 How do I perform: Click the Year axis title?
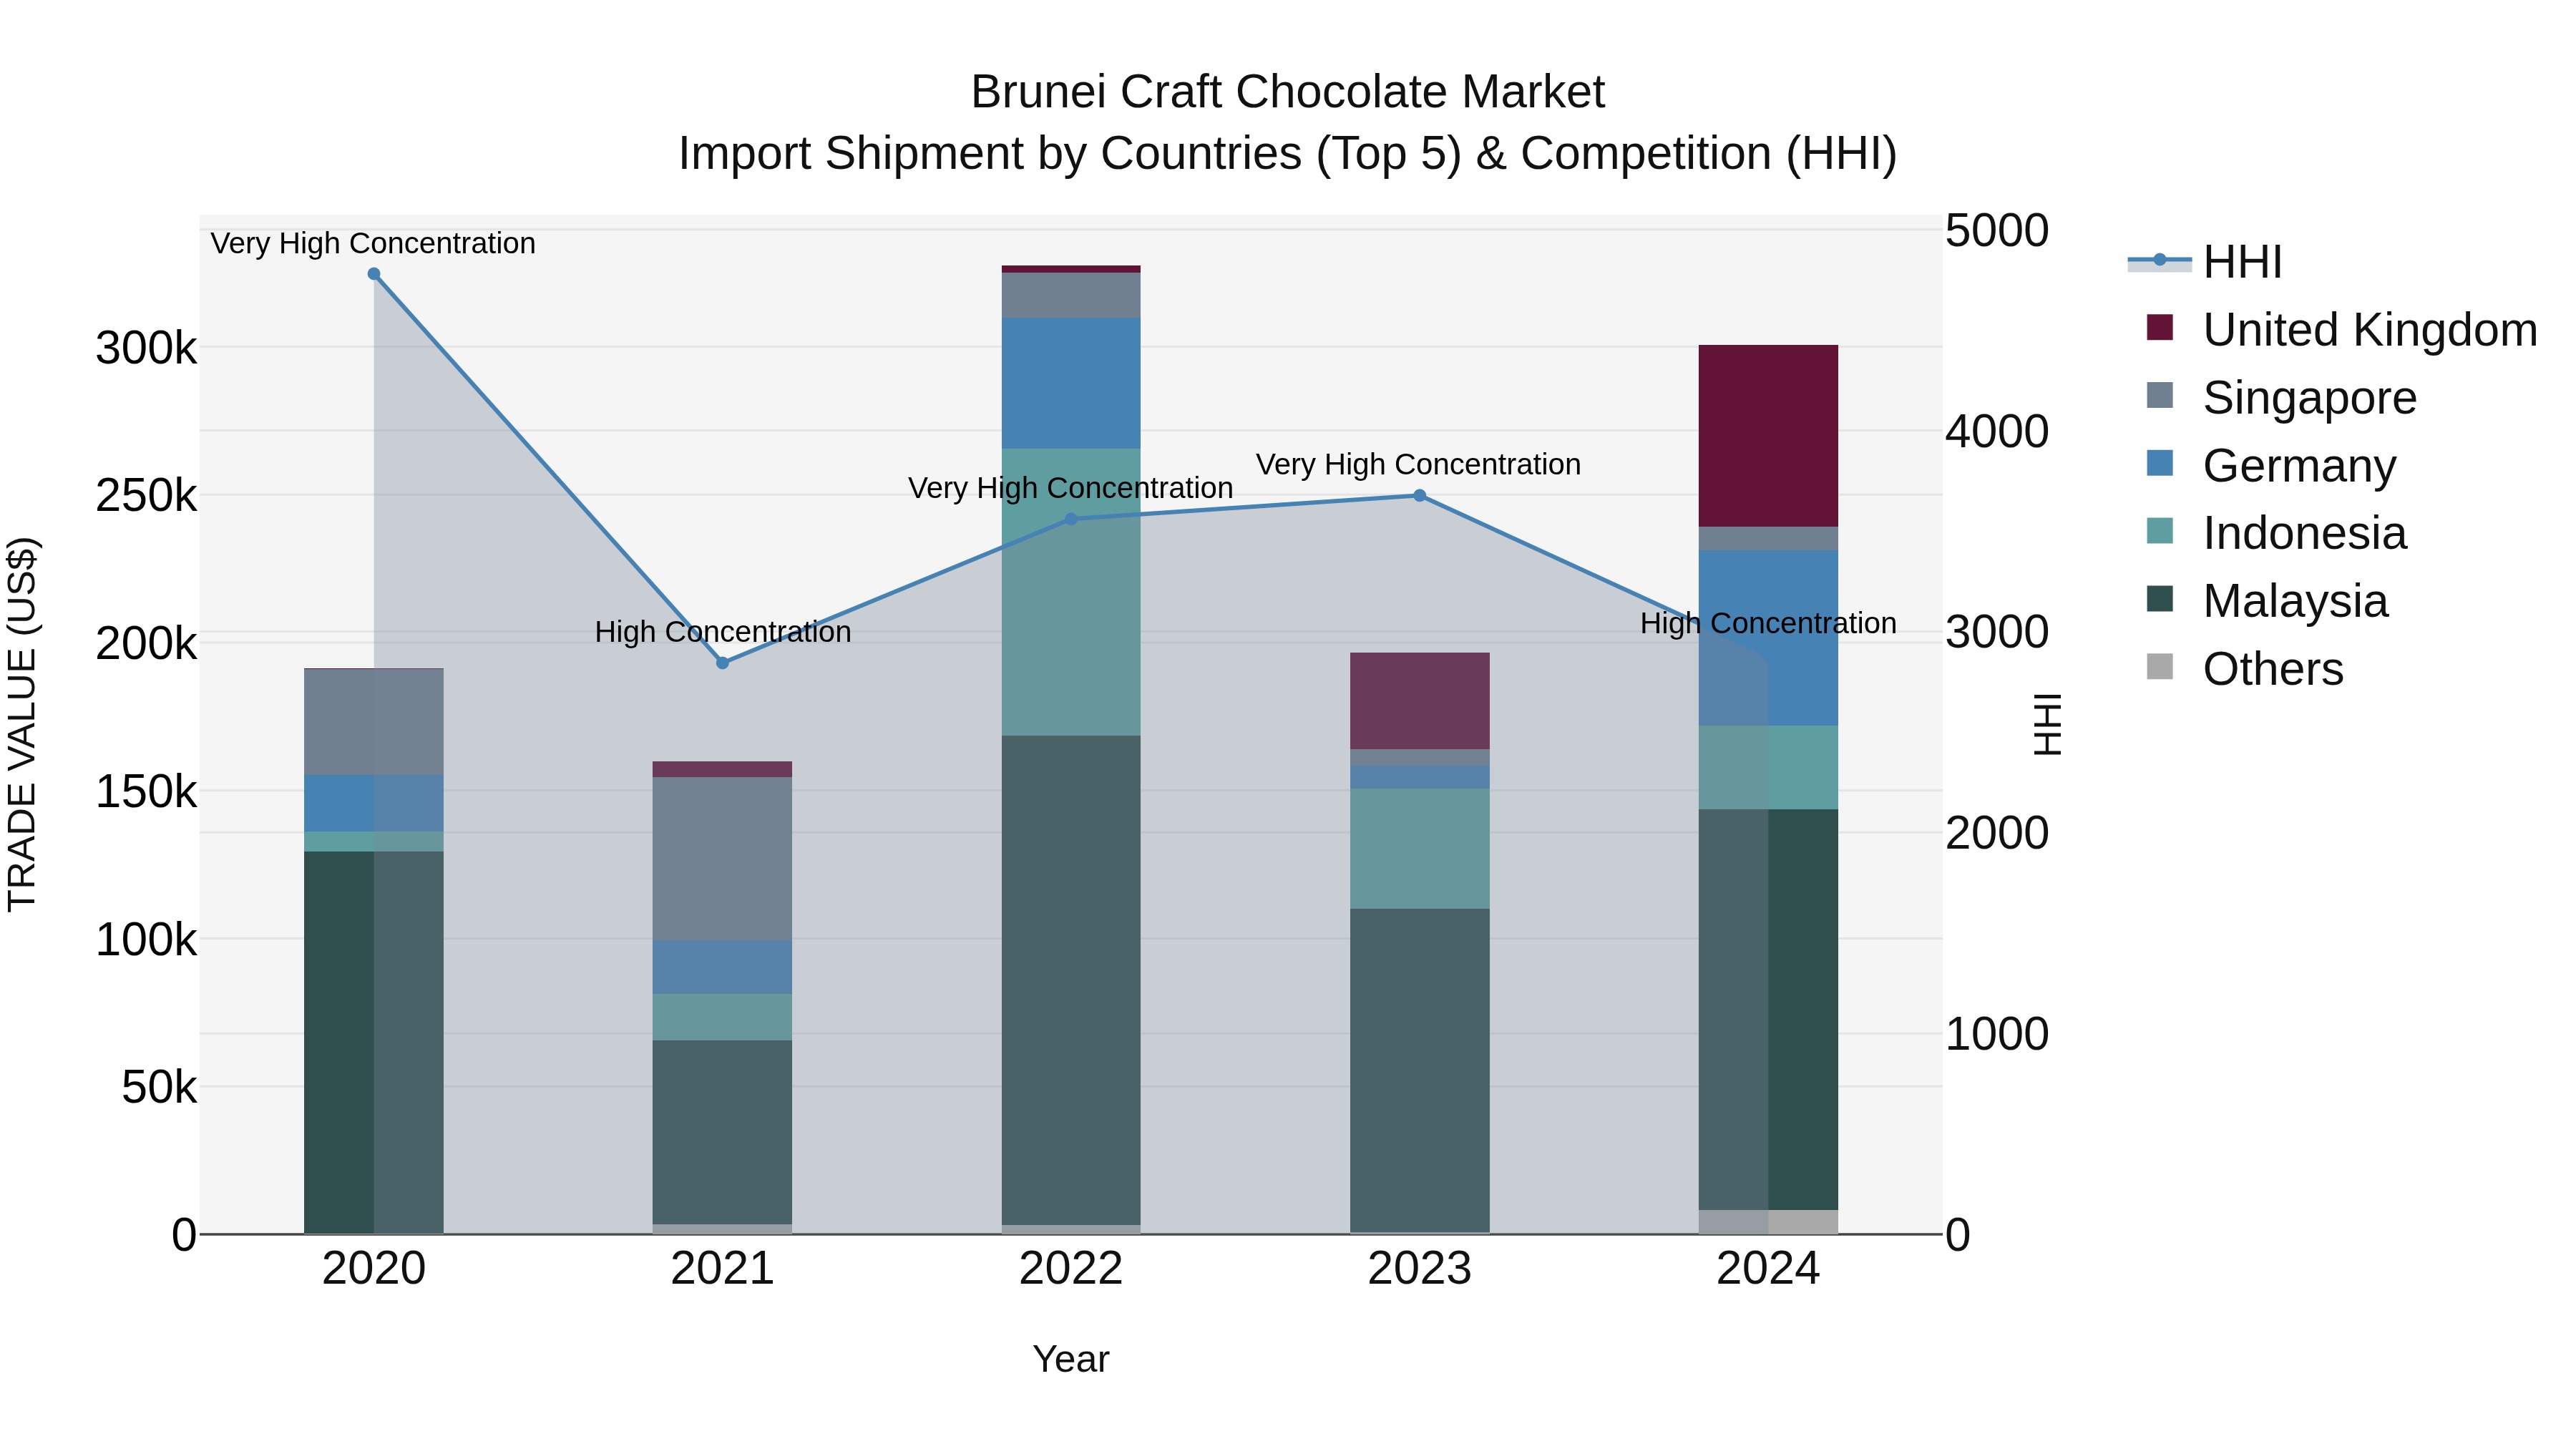[x=1071, y=1359]
